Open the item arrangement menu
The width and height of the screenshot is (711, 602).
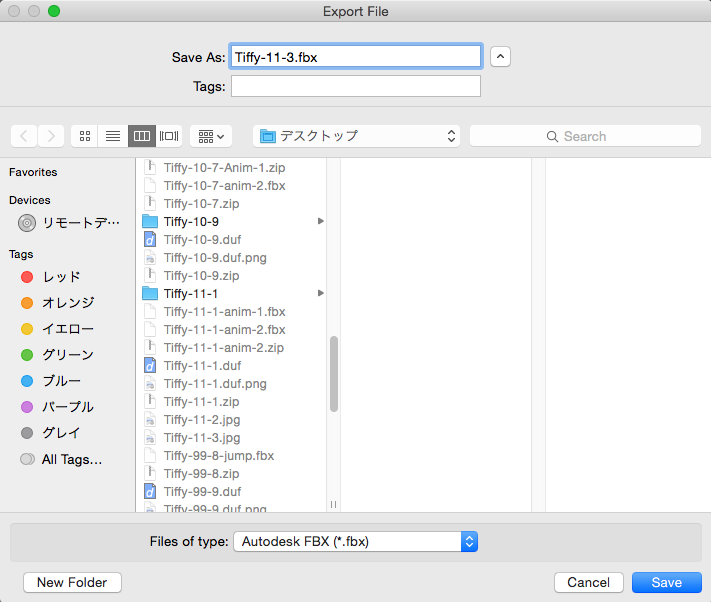pos(211,136)
